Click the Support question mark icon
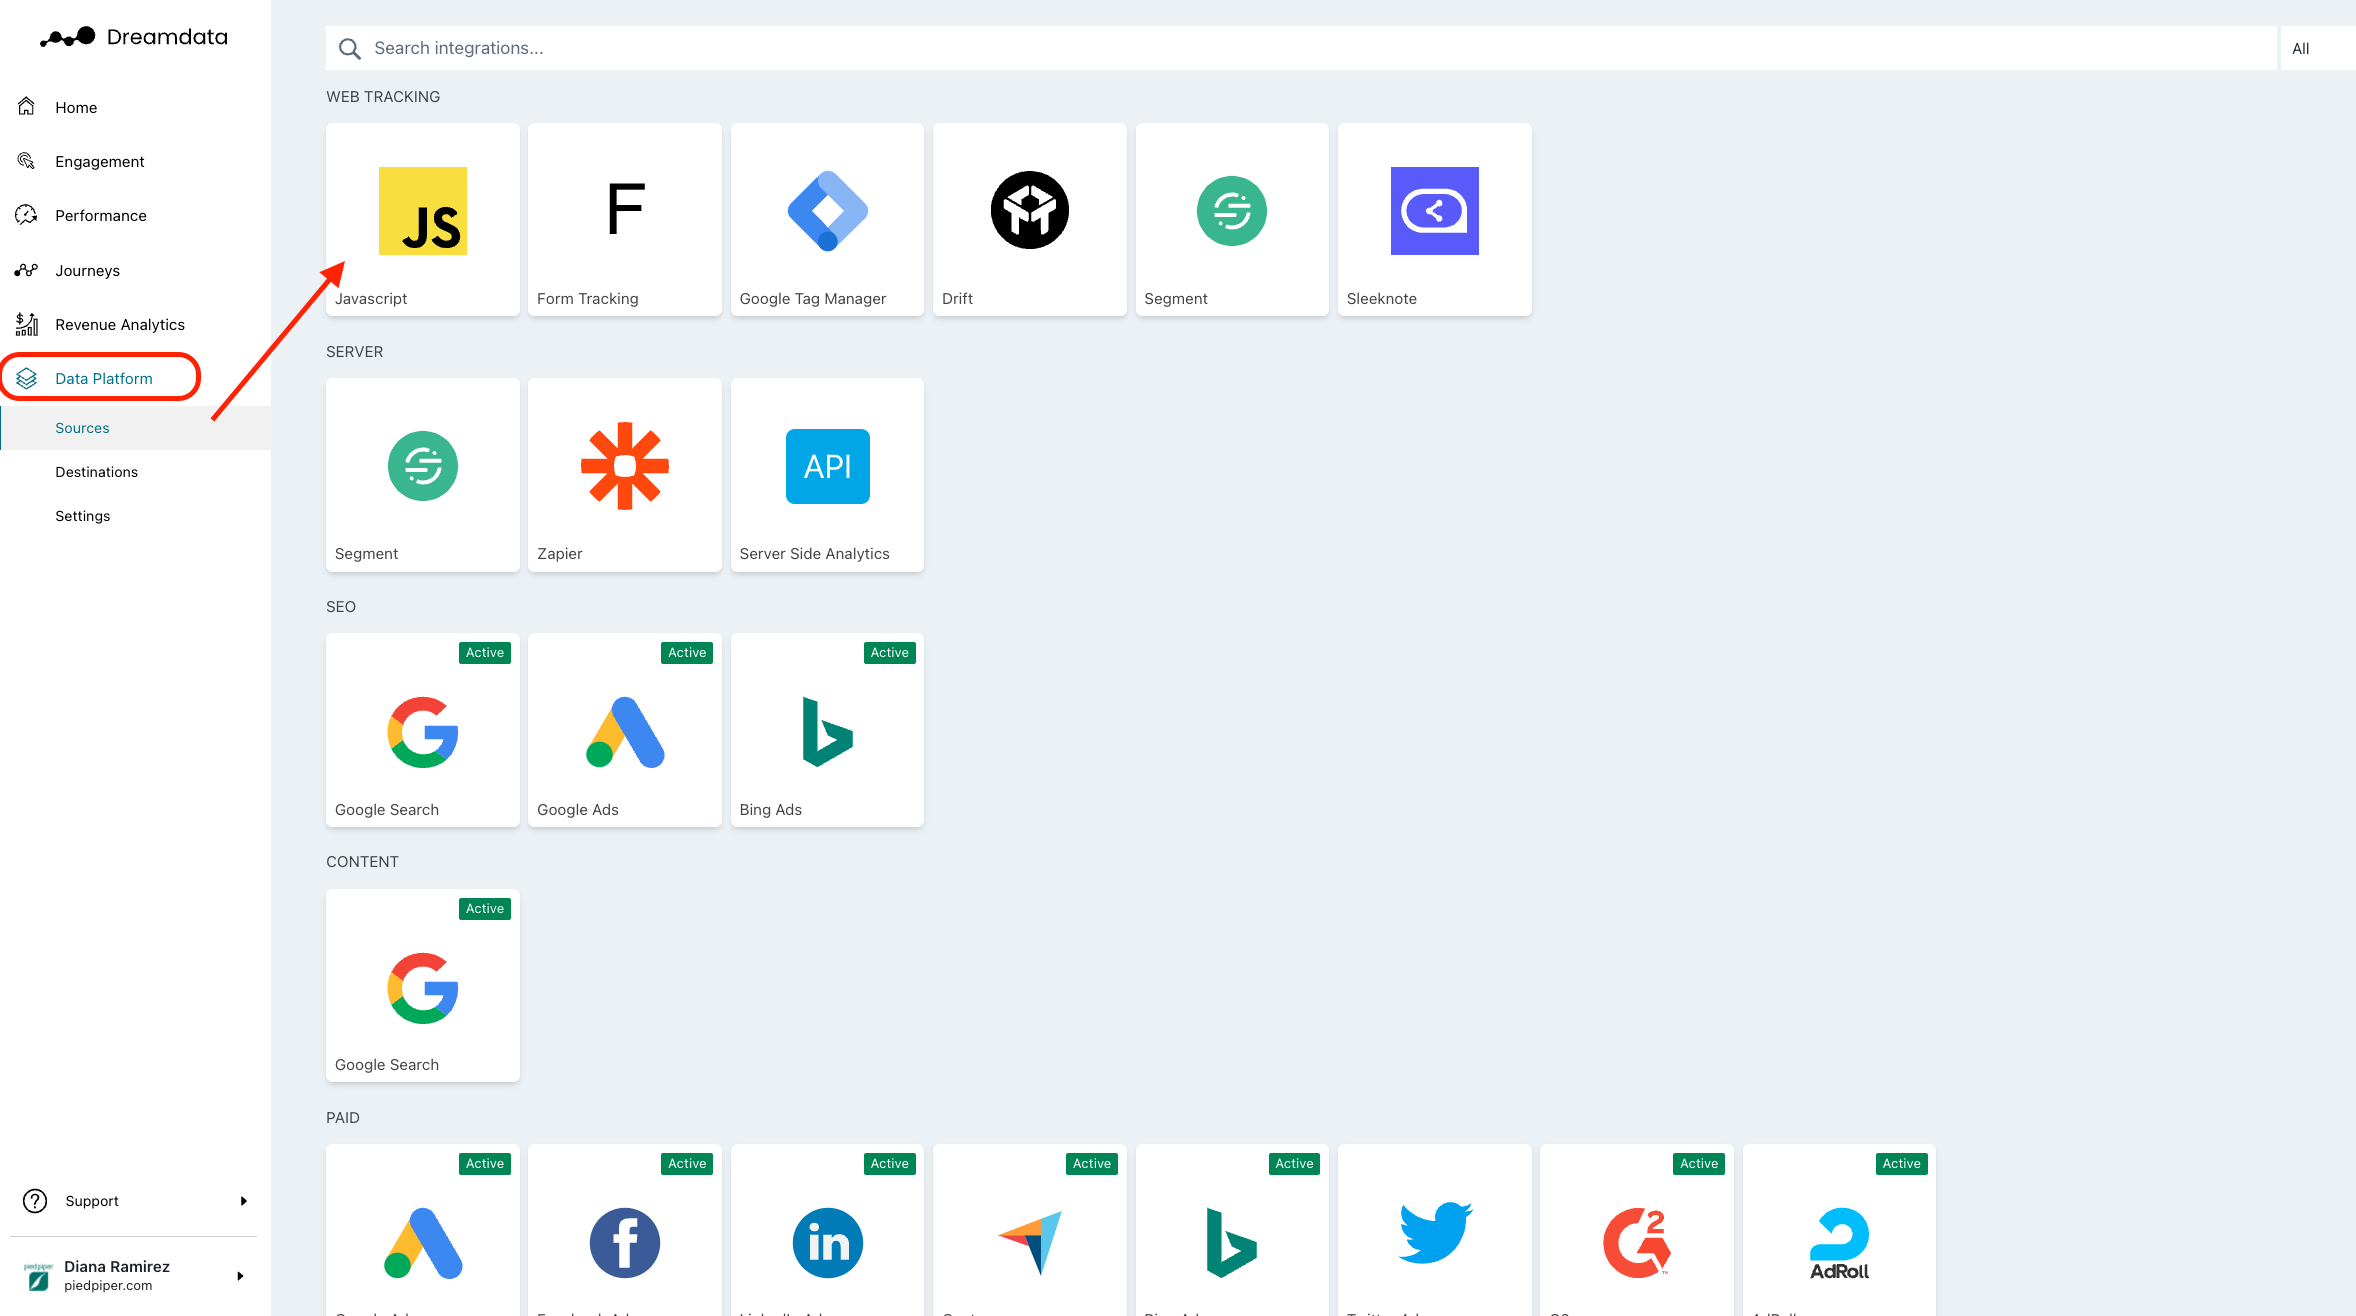The image size is (2356, 1316). pos(35,1201)
